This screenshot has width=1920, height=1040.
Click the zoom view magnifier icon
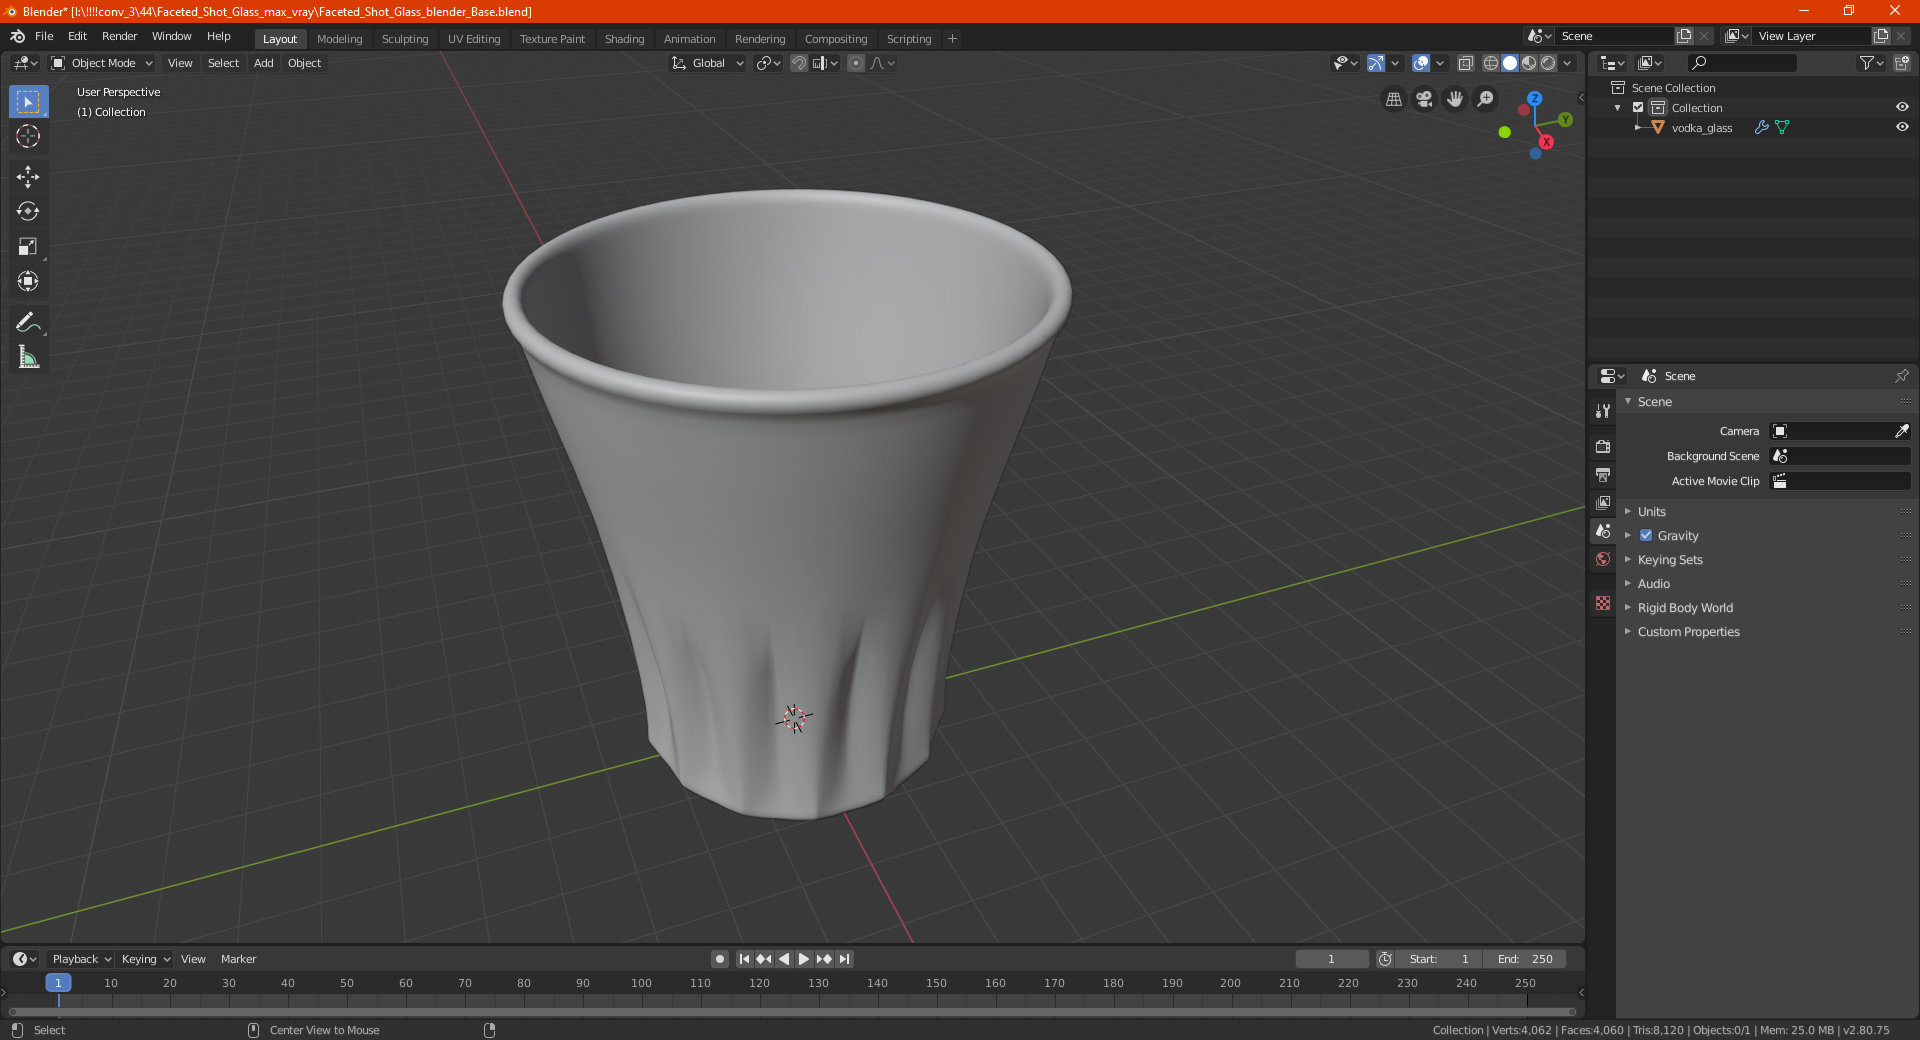coord(1486,99)
